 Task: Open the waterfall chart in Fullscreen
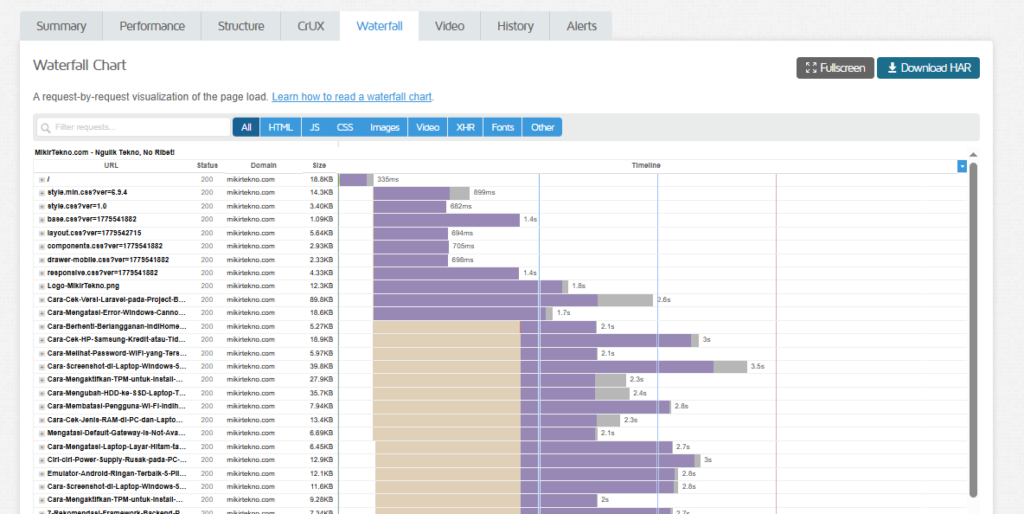point(835,68)
